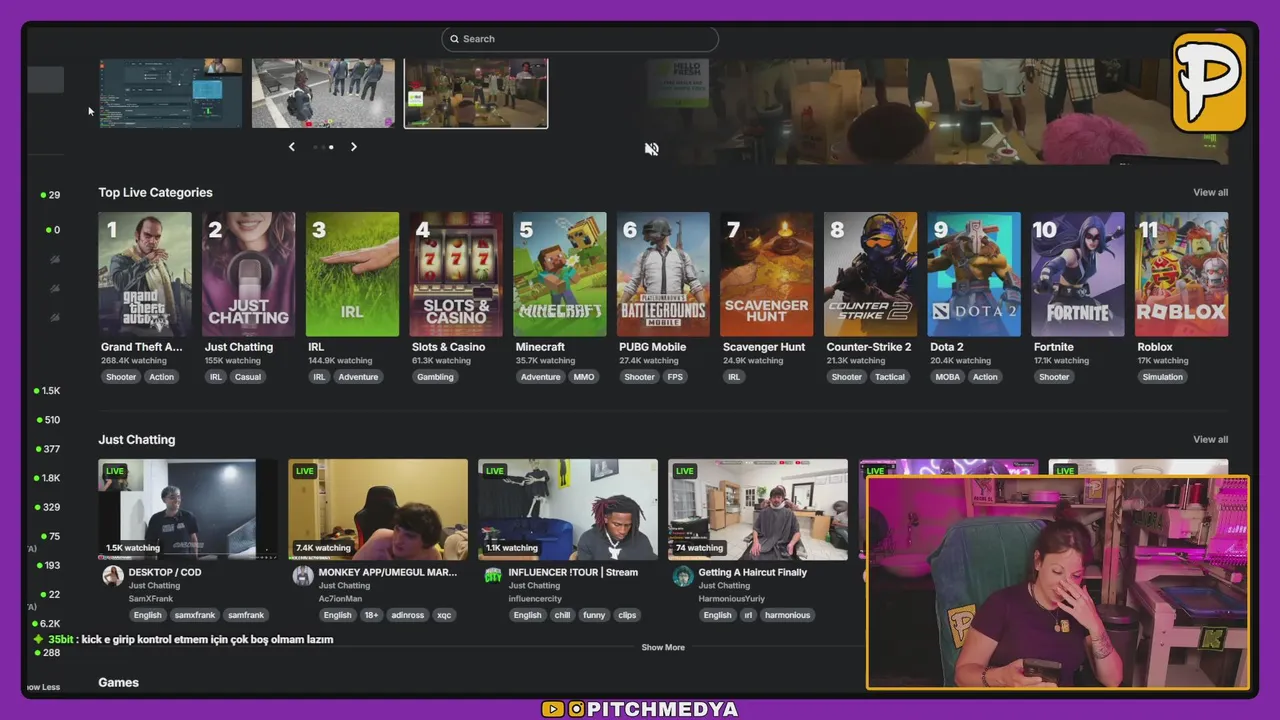Image resolution: width=1280 pixels, height=720 pixels.
Task: Unmute the featured stream player
Action: click(652, 149)
